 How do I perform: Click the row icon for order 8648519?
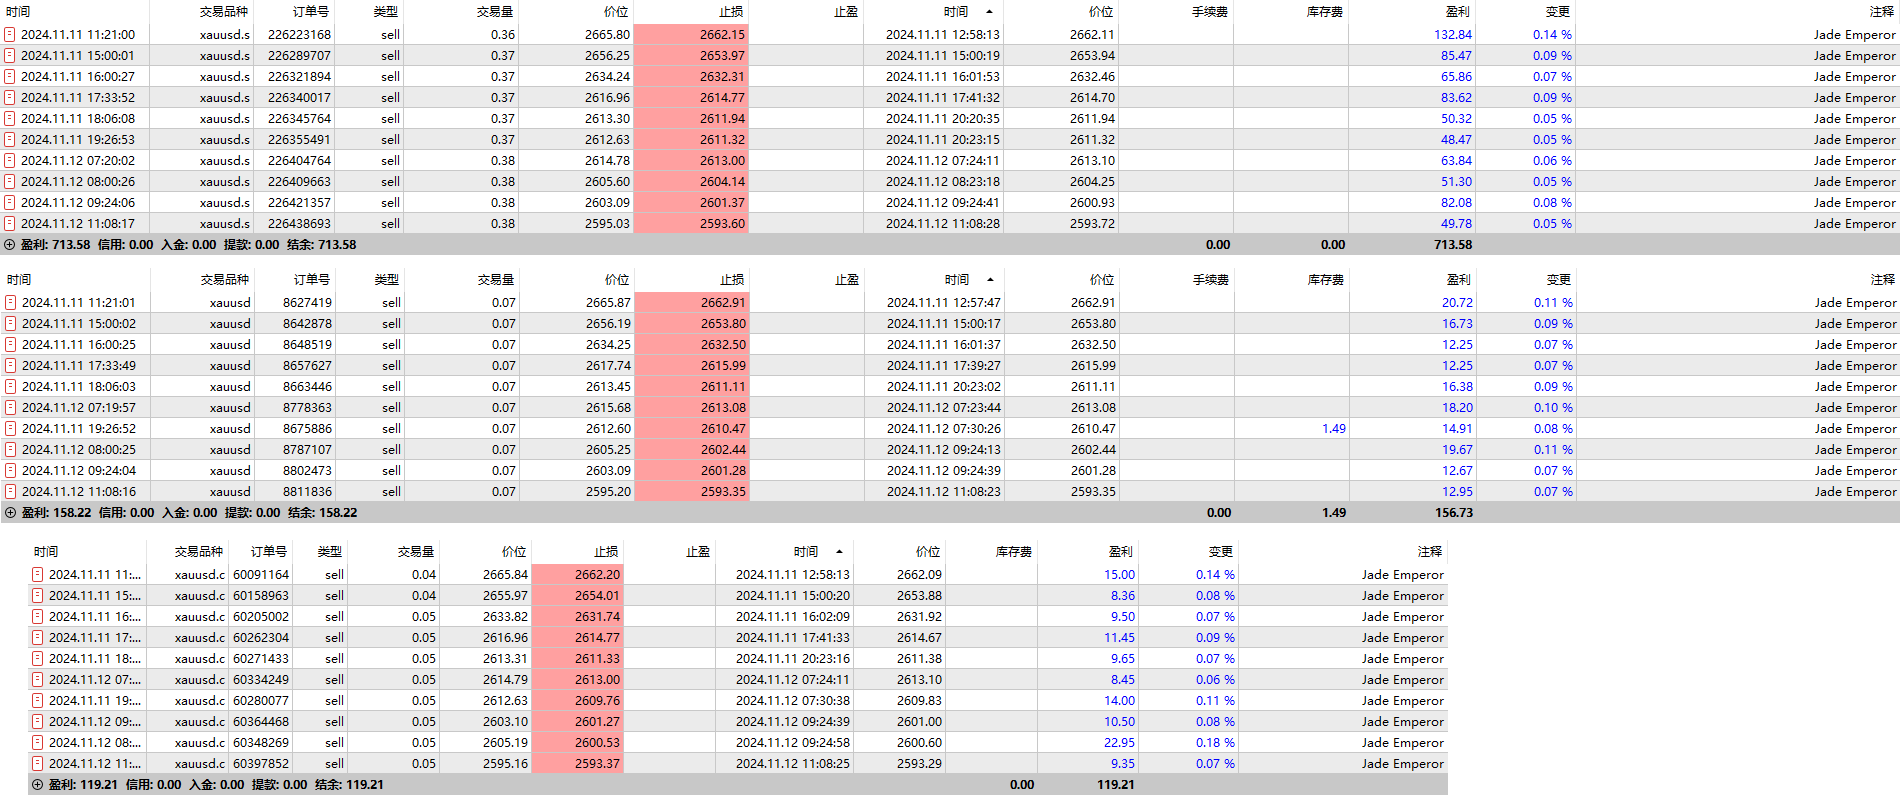click(x=11, y=344)
